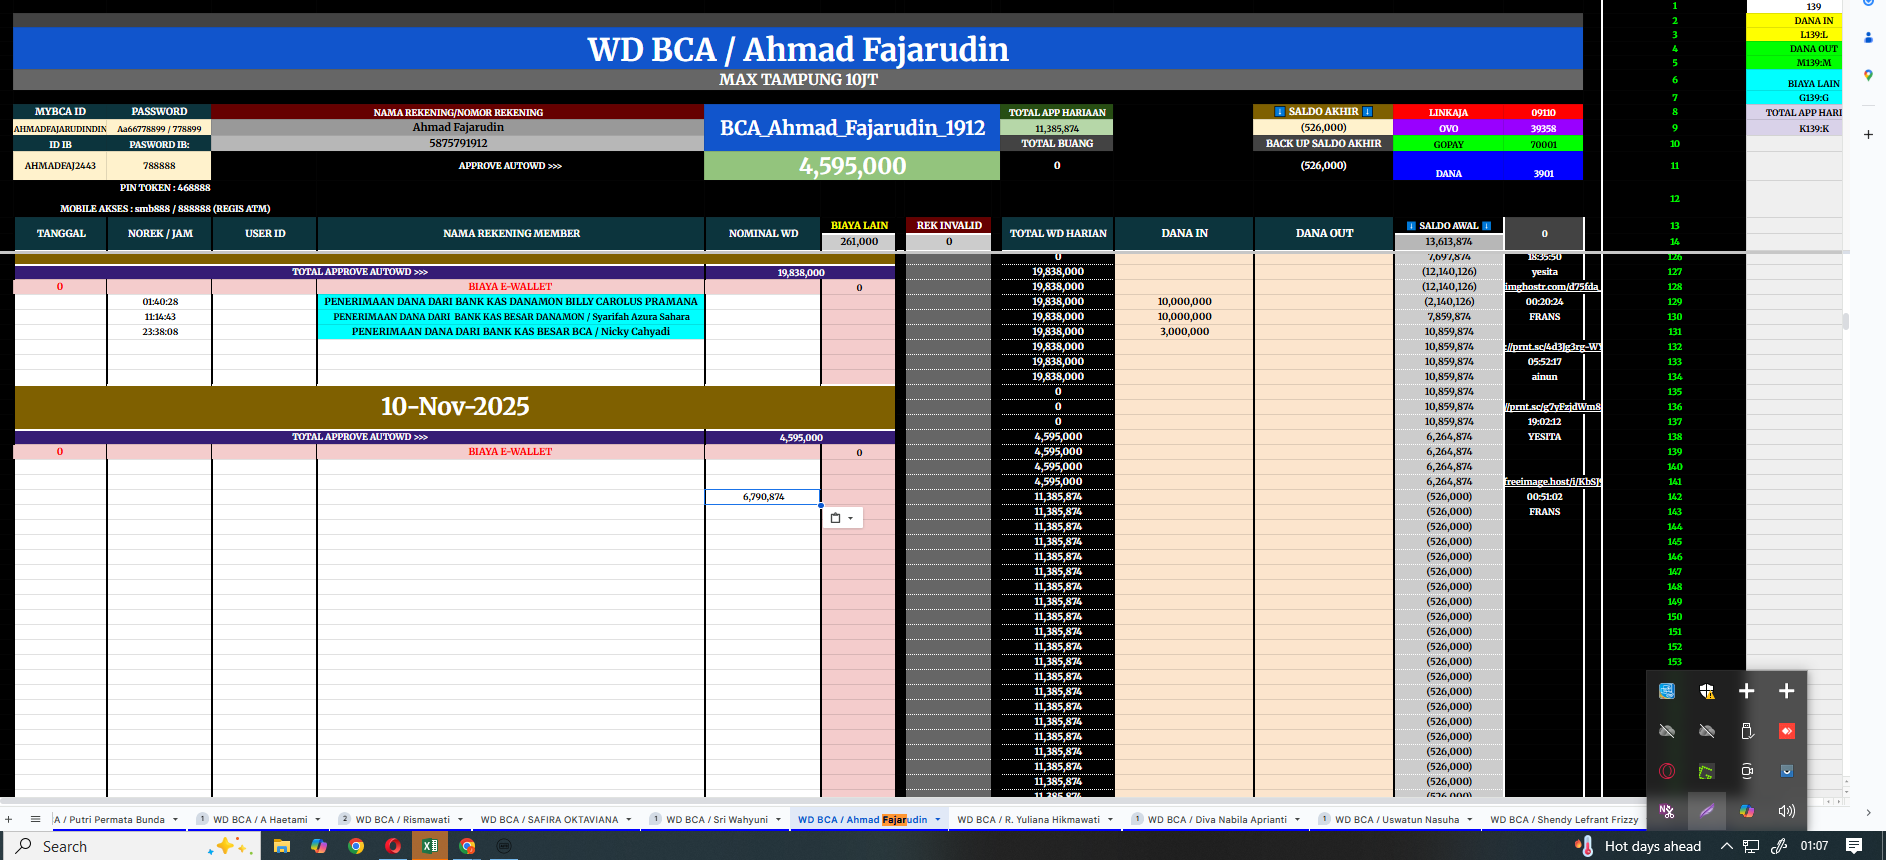This screenshot has width=1886, height=860.
Task: Open dropdown arrow on A Haetami tab
Action: tap(318, 819)
